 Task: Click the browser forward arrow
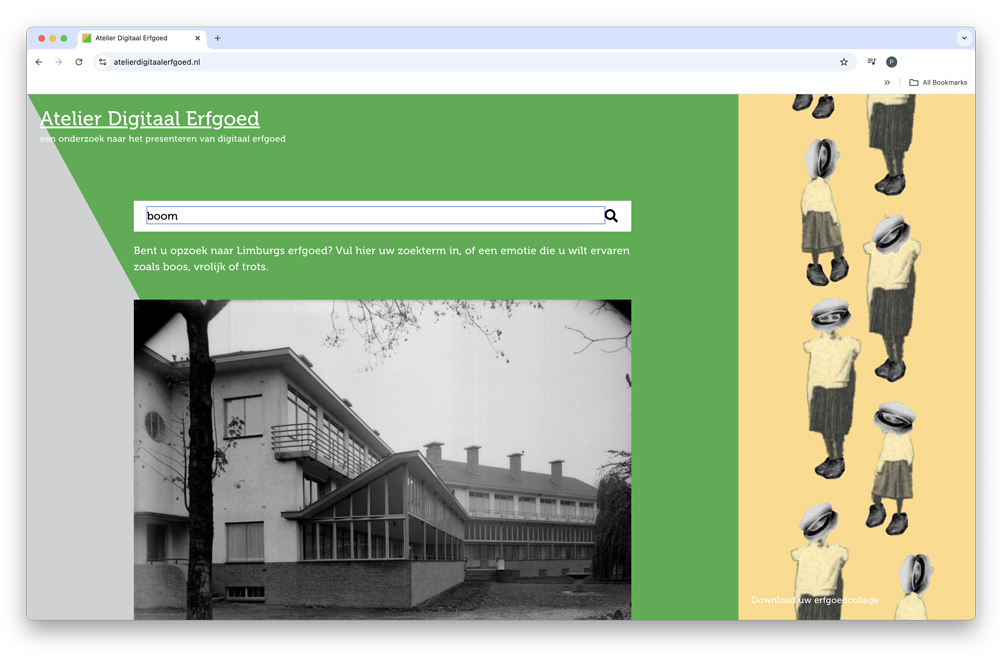(59, 62)
